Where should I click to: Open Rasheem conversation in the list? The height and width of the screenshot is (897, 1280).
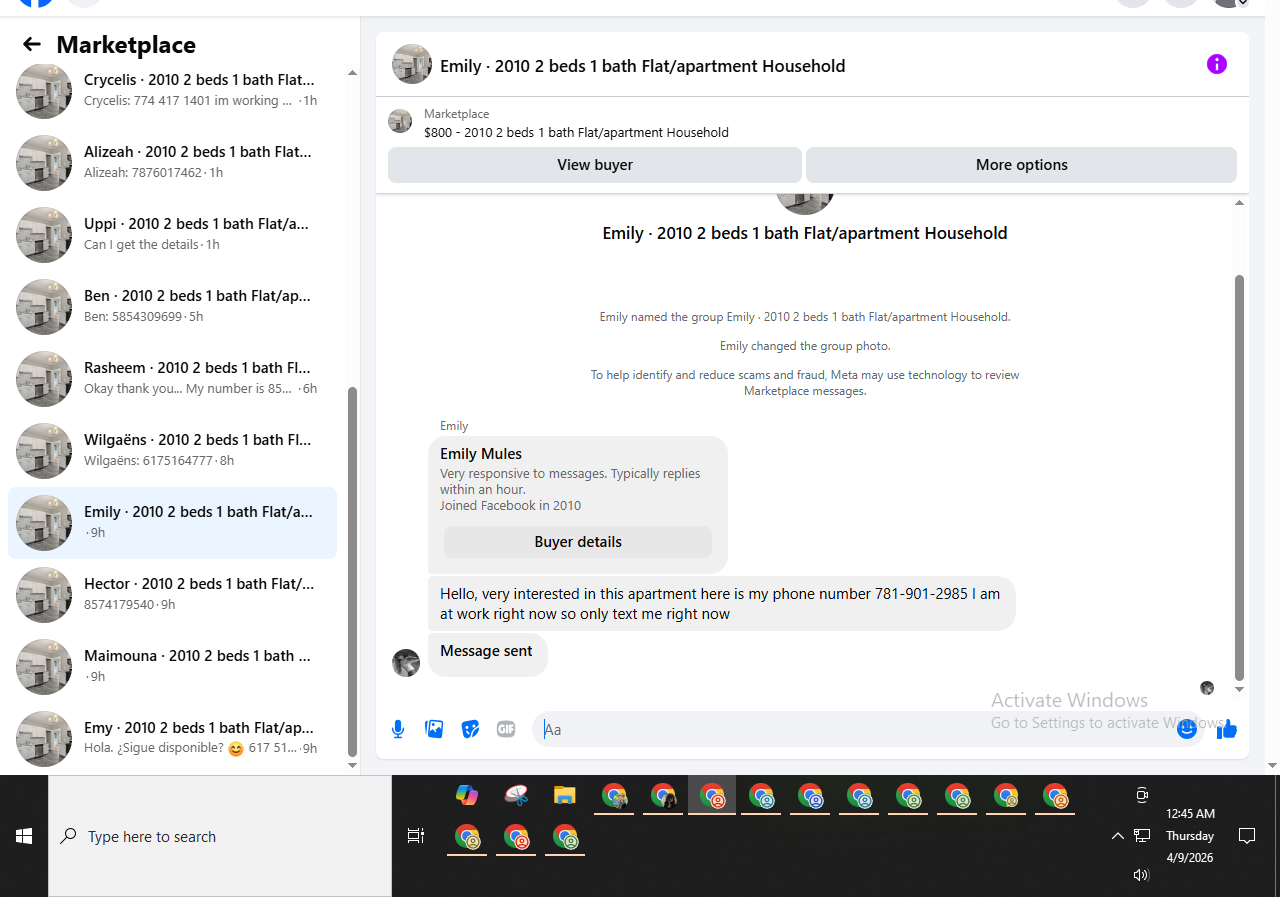[172, 378]
